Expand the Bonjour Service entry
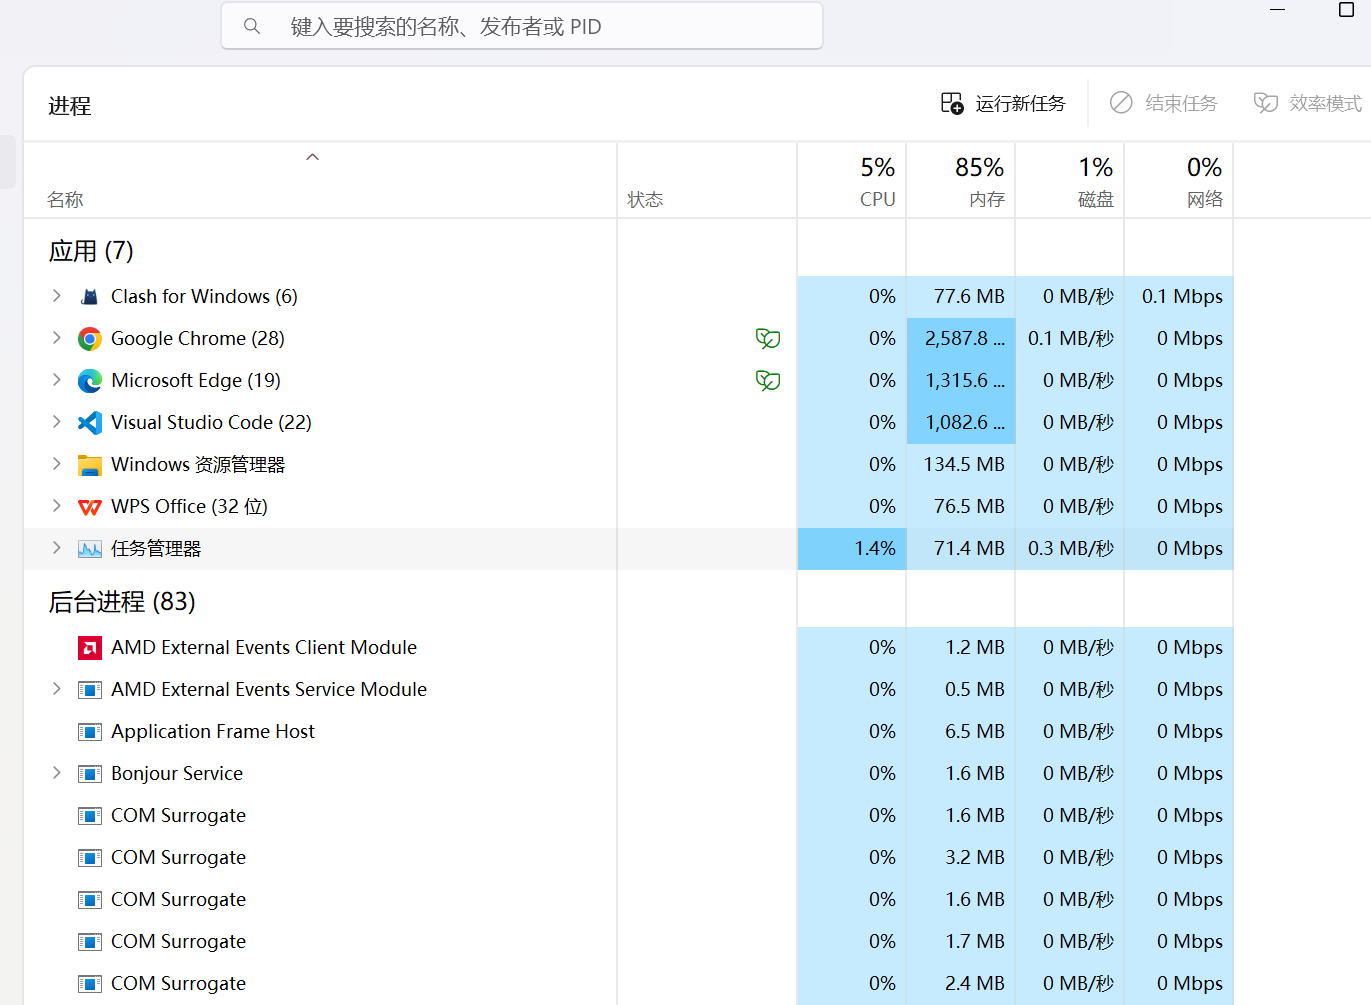The image size is (1371, 1005). click(x=57, y=773)
